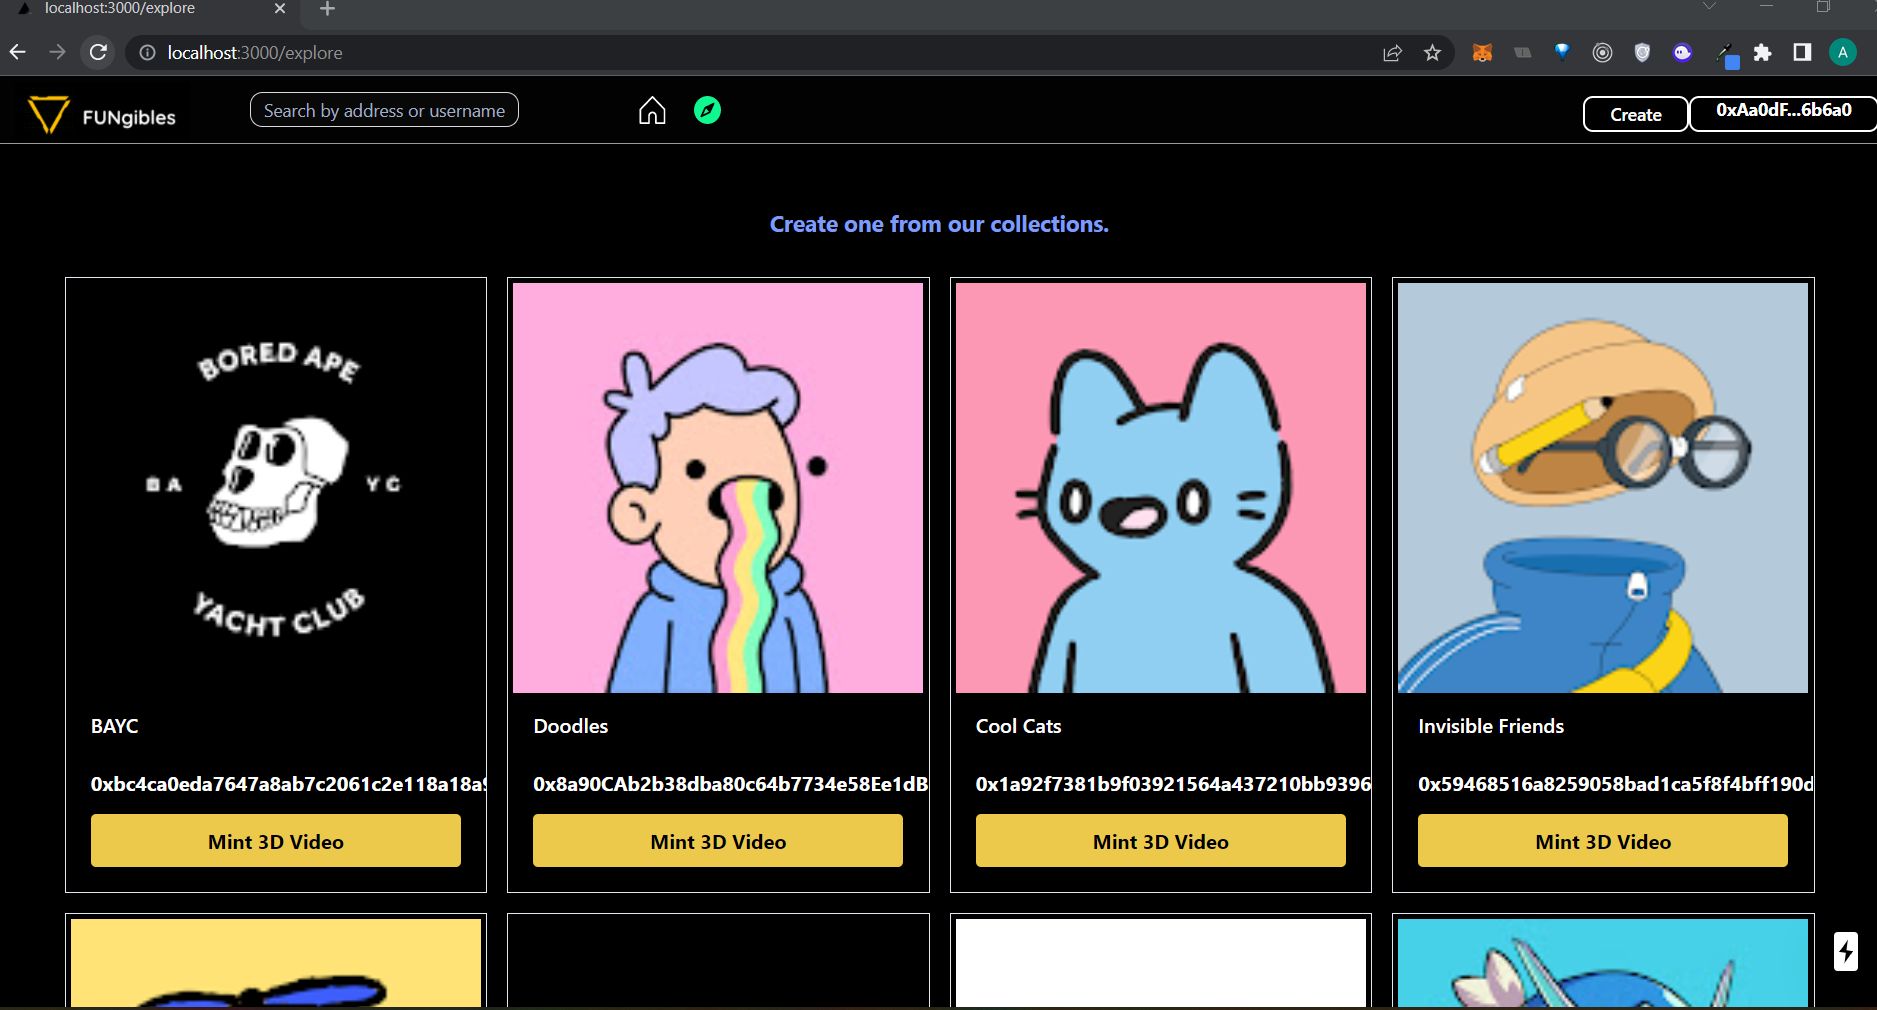
Task: Open the concentric circles extension icon
Action: 1602,53
